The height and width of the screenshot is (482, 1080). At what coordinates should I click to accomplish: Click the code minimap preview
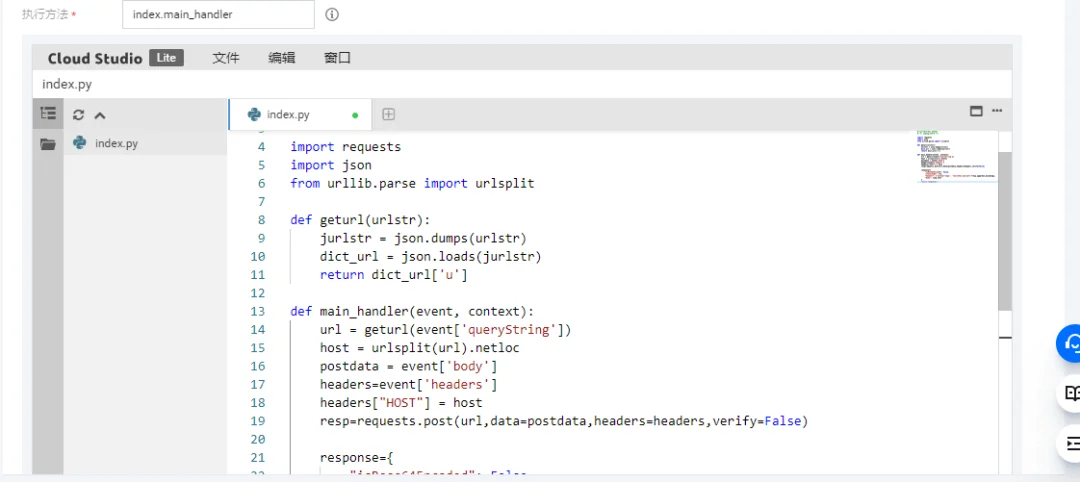[x=956, y=156]
